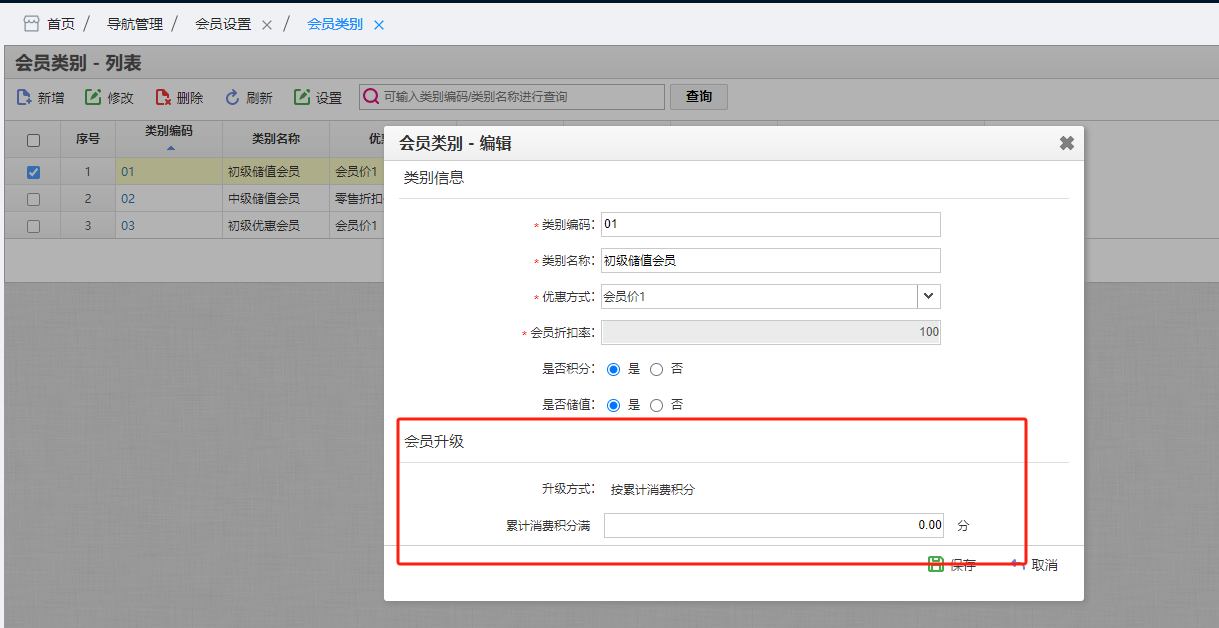Click the home icon in breadcrumb
The height and width of the screenshot is (628, 1219).
tap(31, 23)
